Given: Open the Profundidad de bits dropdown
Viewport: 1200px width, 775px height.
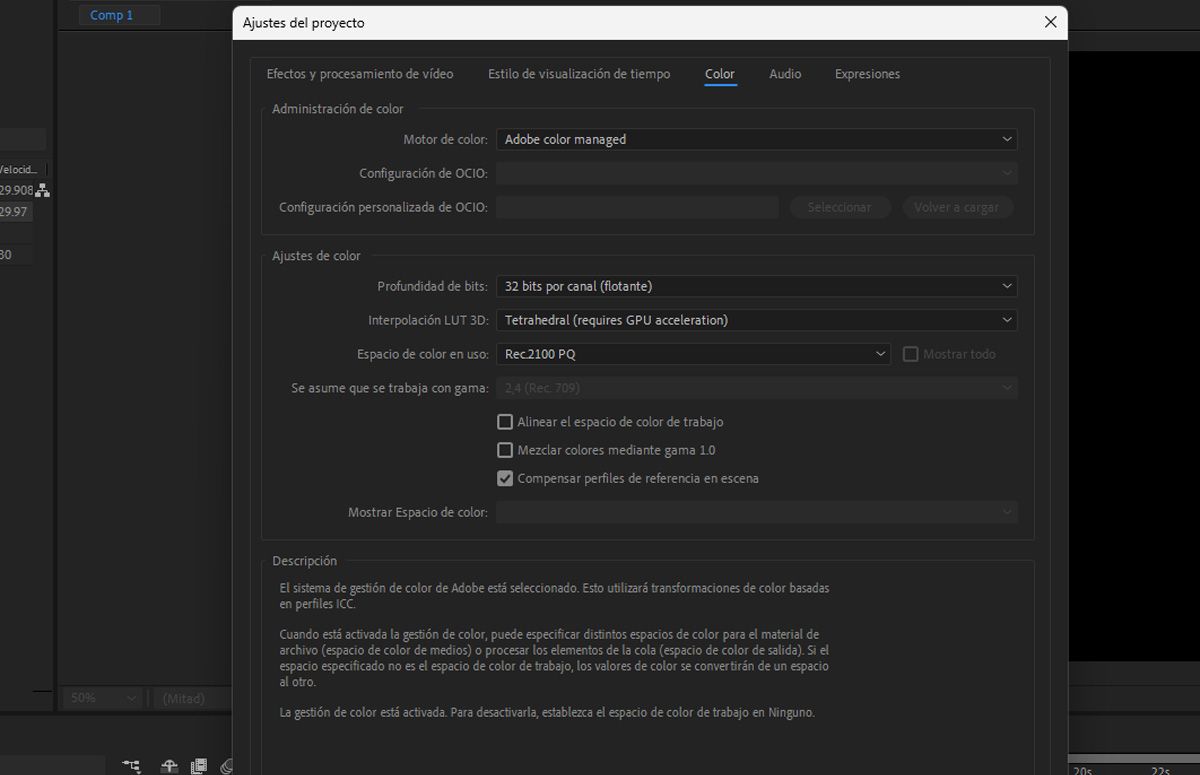Looking at the screenshot, I should click(757, 286).
